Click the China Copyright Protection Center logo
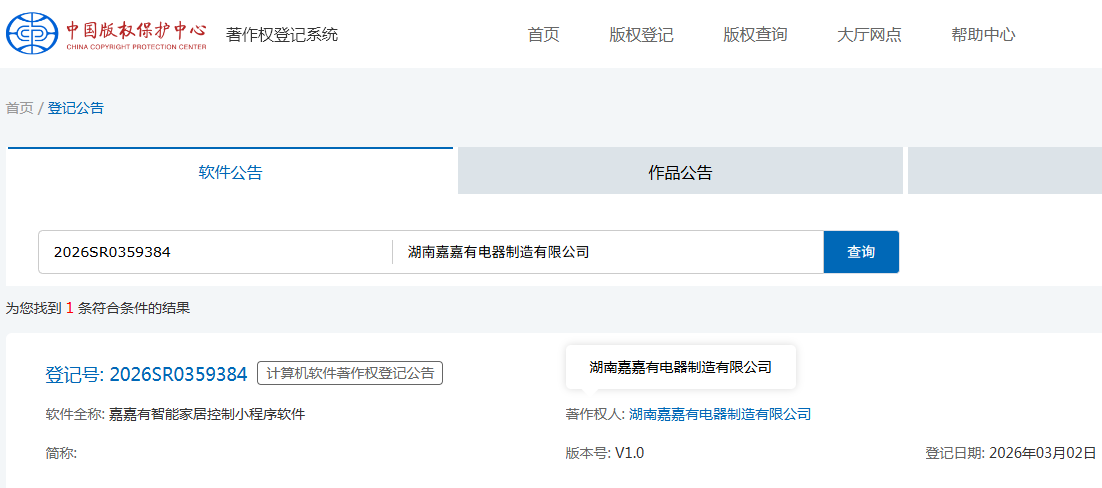The width and height of the screenshot is (1102, 488). coord(107,34)
